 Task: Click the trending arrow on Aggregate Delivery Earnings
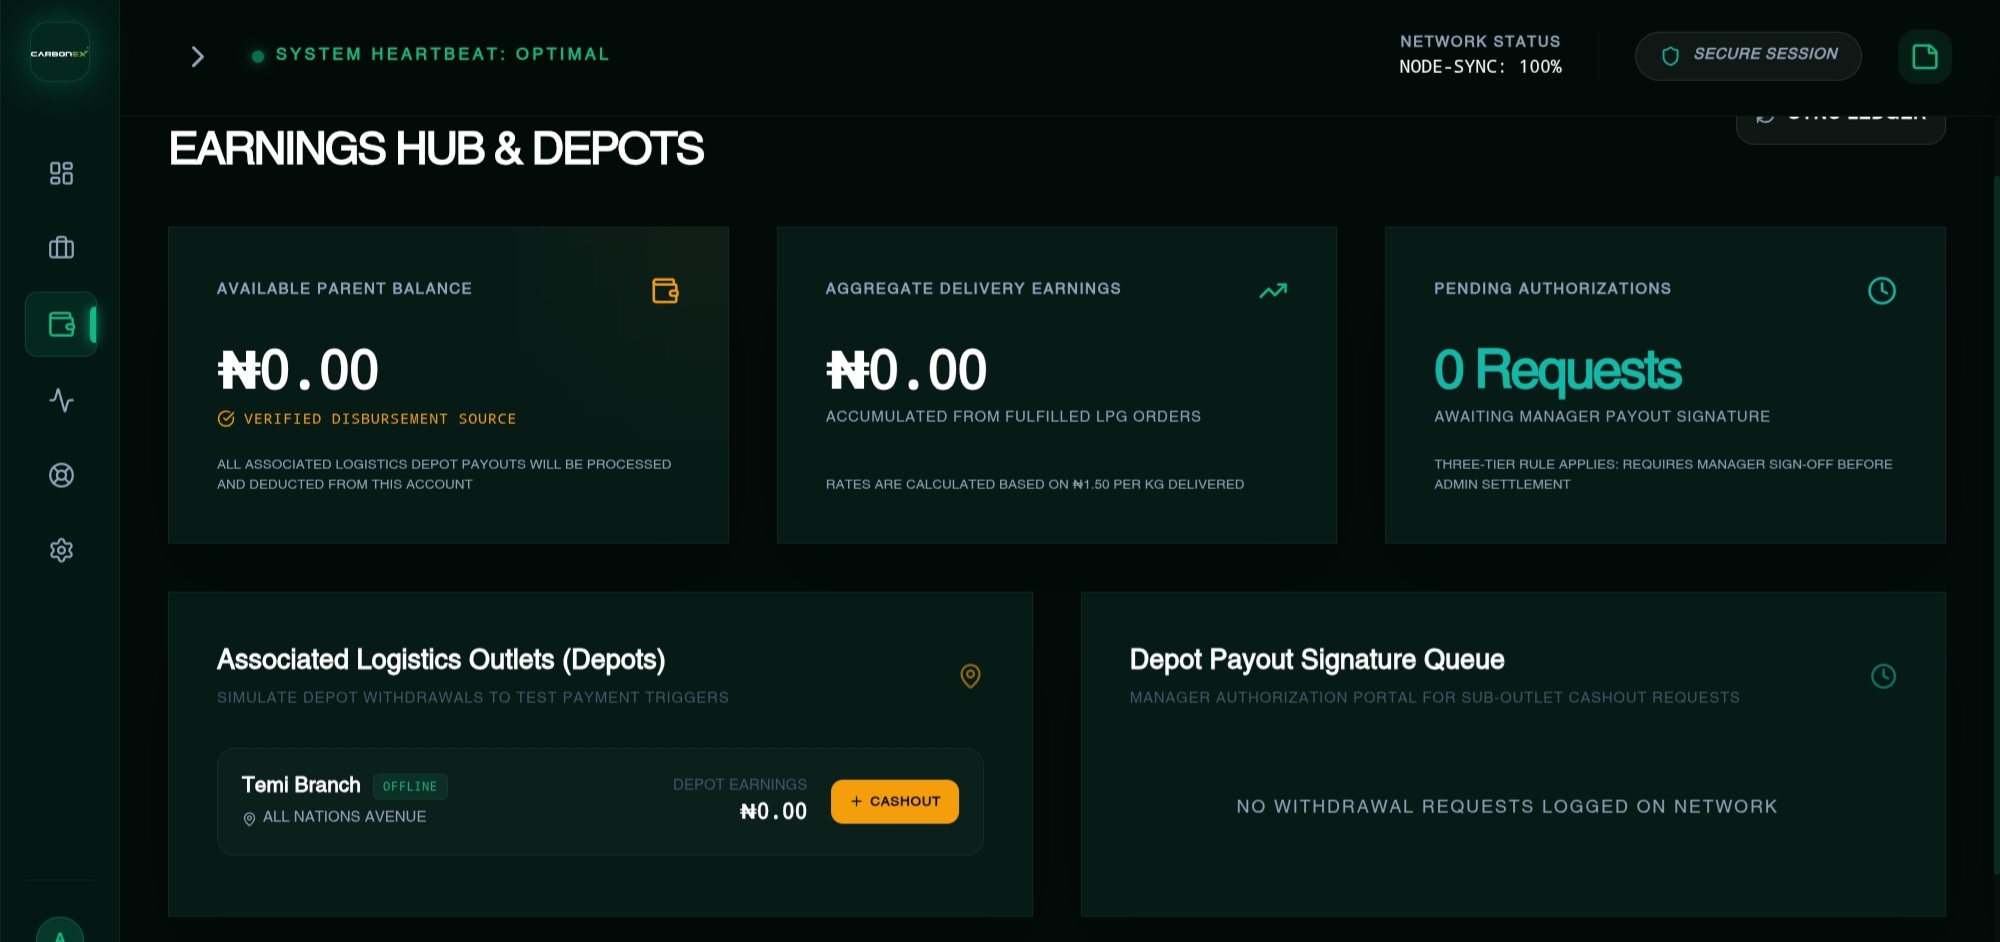(1273, 291)
